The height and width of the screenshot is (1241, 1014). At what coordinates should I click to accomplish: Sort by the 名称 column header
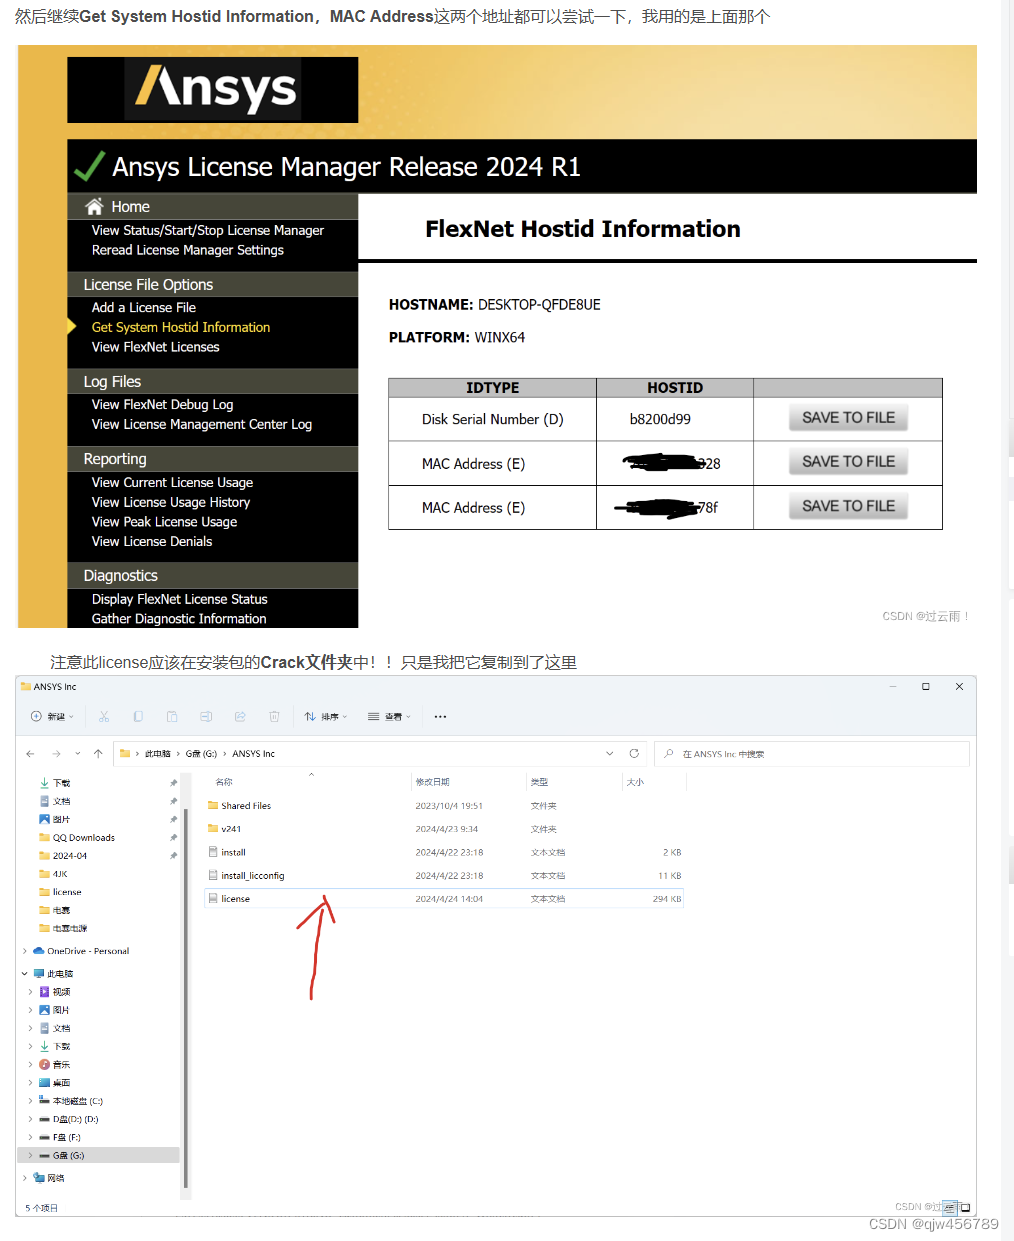(224, 782)
